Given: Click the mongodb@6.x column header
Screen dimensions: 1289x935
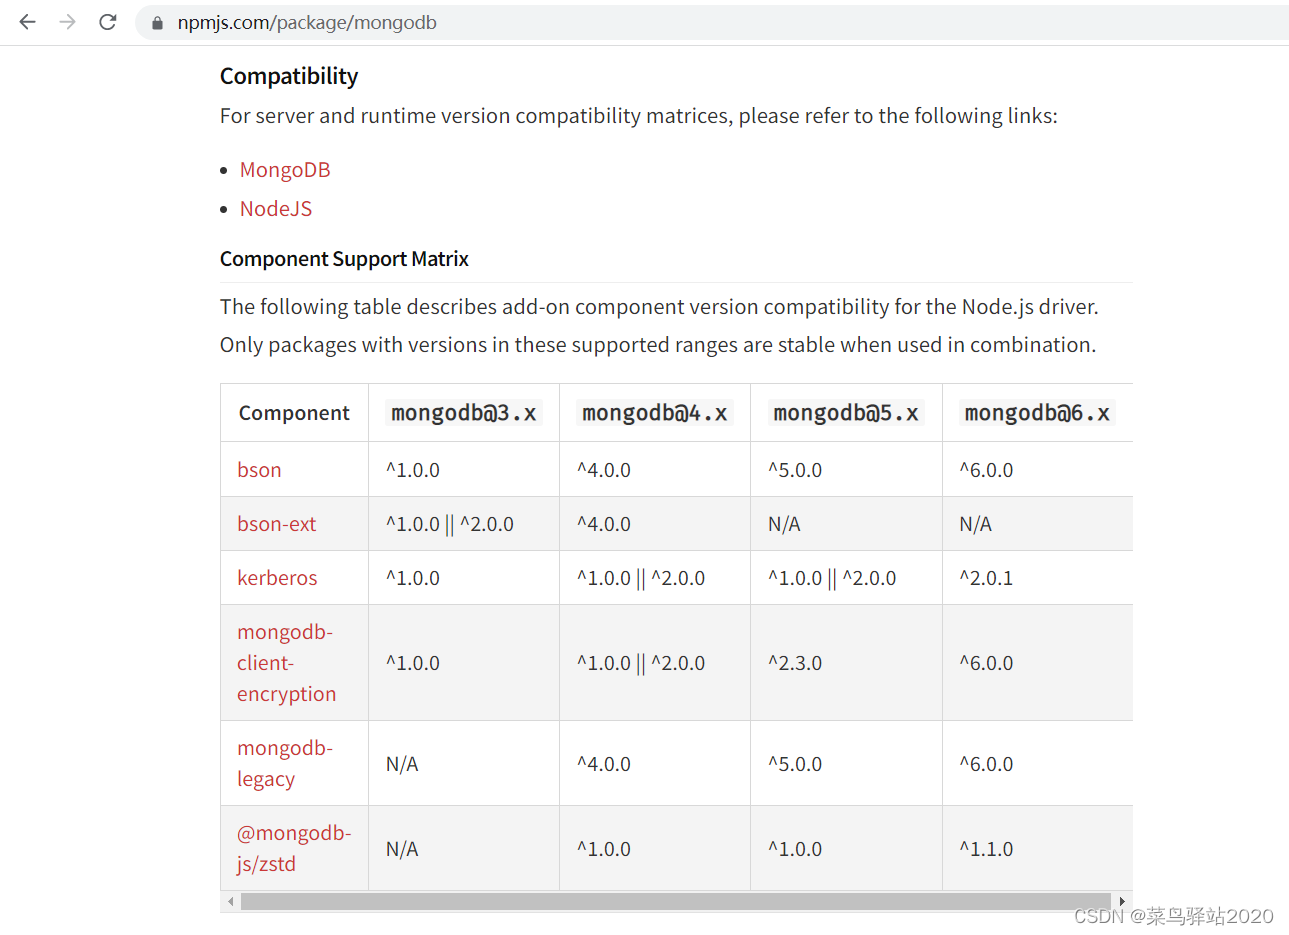Looking at the screenshot, I should click(x=1037, y=412).
